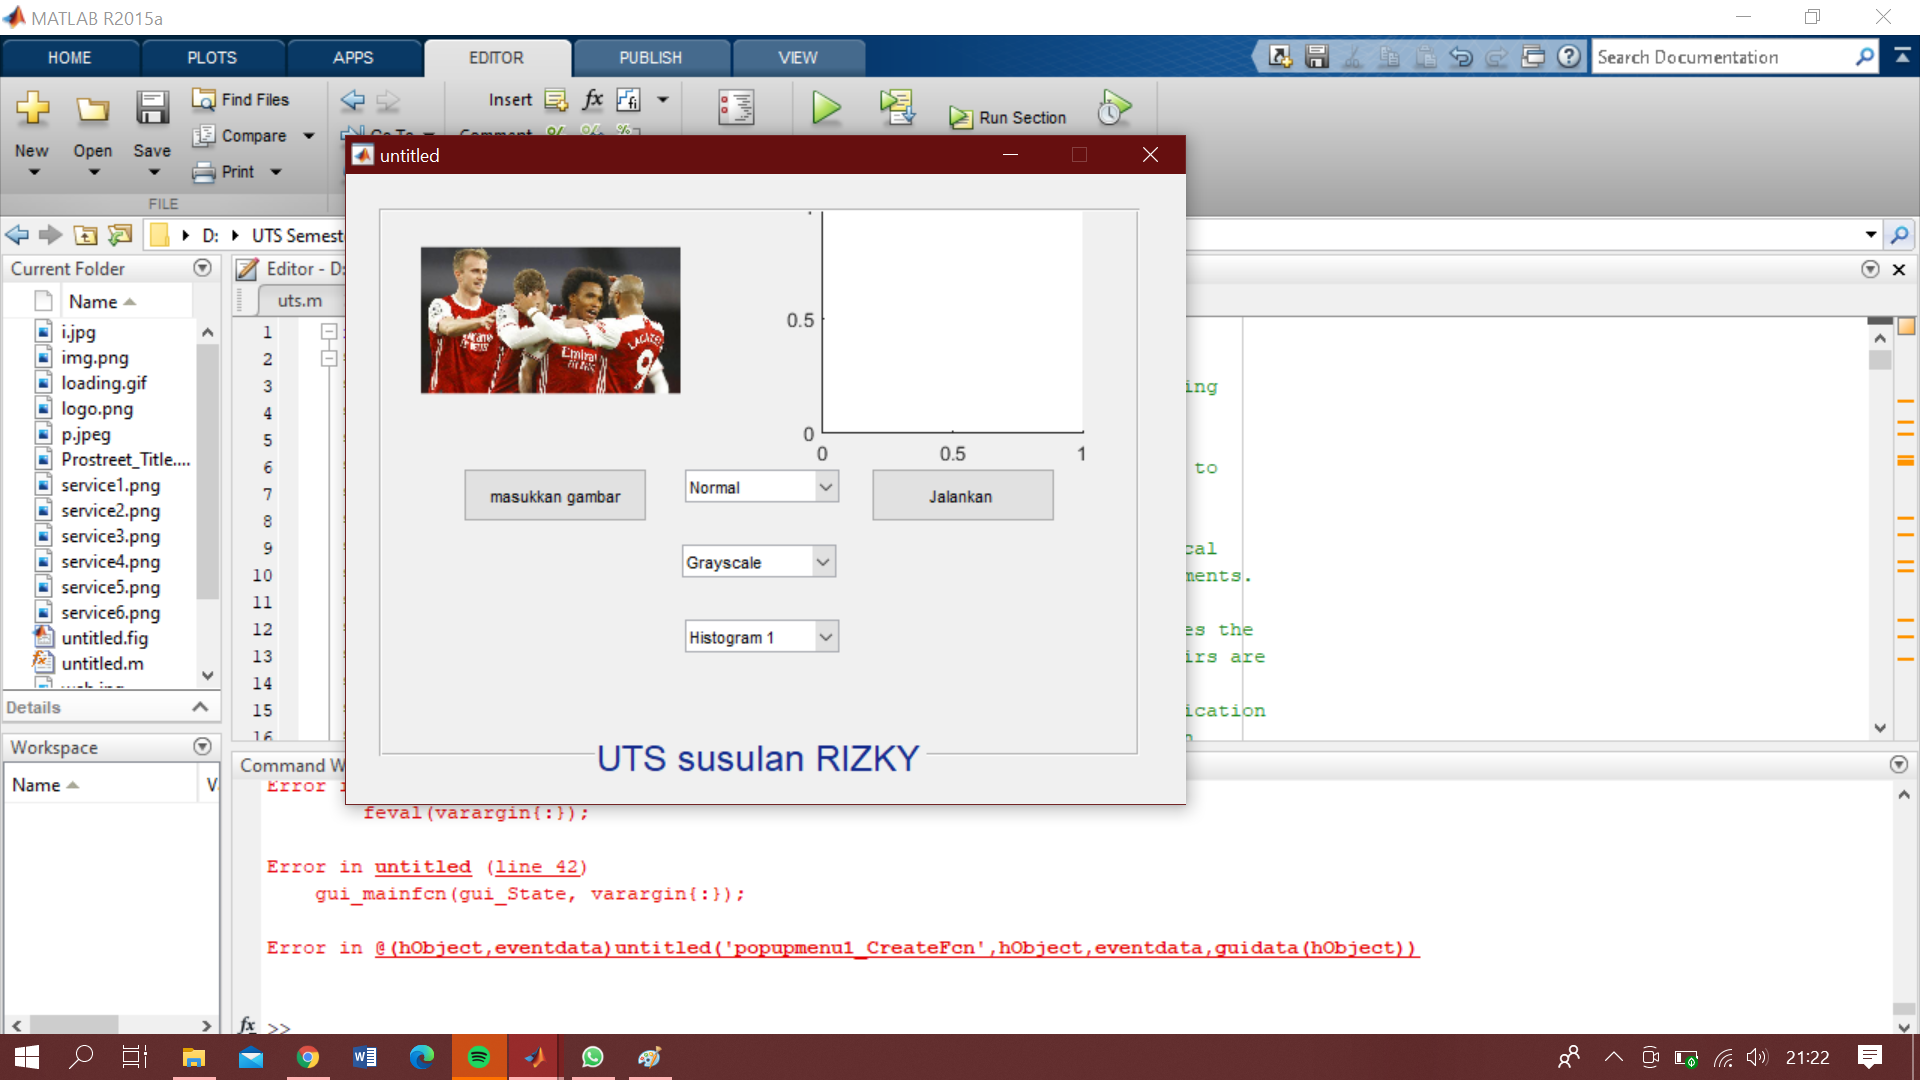The height and width of the screenshot is (1088, 1924).
Task: Open Google Chrome from the taskbar
Action: click(308, 1057)
